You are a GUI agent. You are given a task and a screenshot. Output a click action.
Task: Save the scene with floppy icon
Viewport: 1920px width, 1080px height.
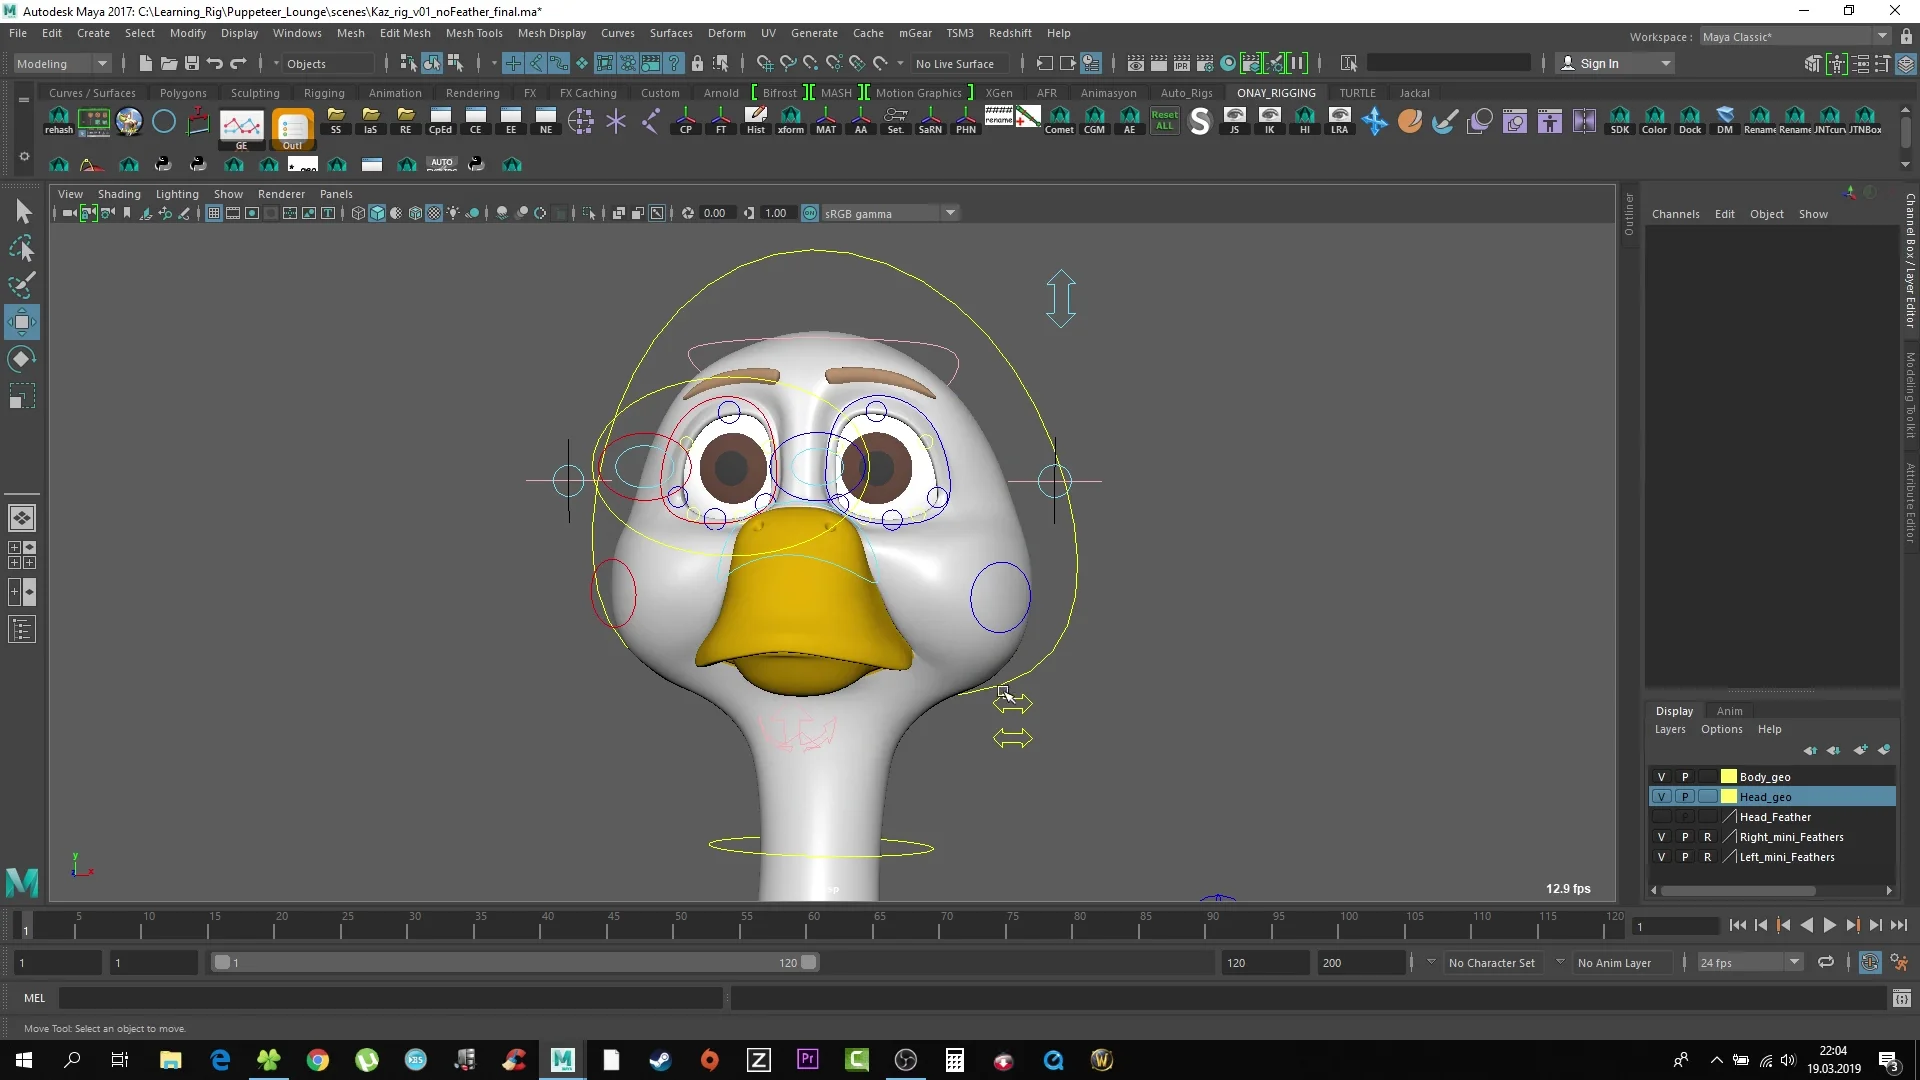191,63
